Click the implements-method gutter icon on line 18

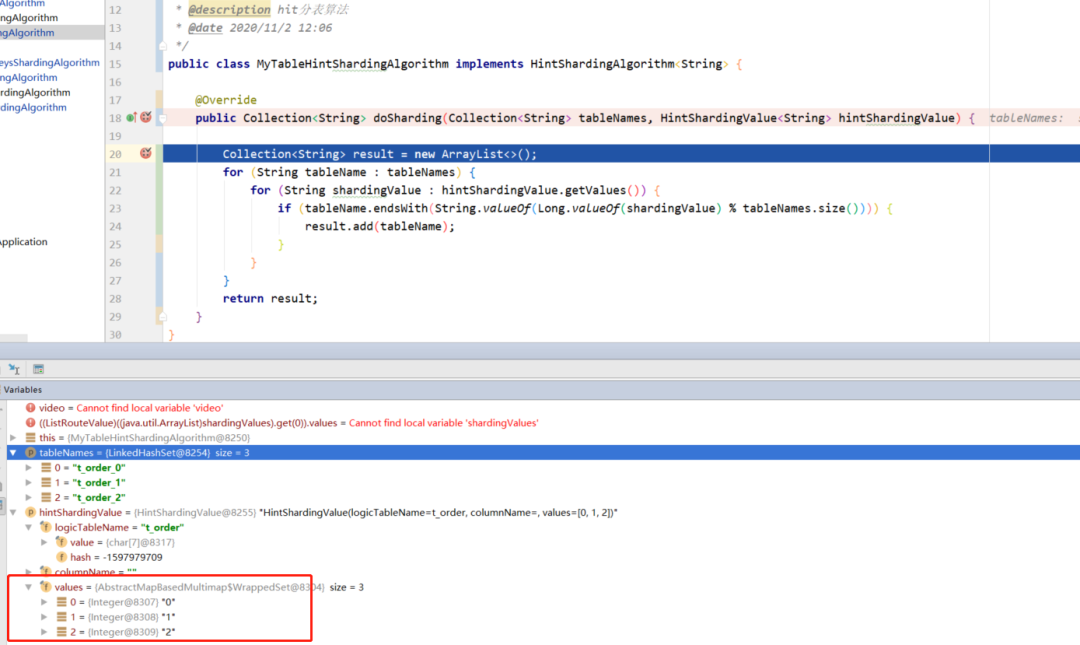[132, 117]
